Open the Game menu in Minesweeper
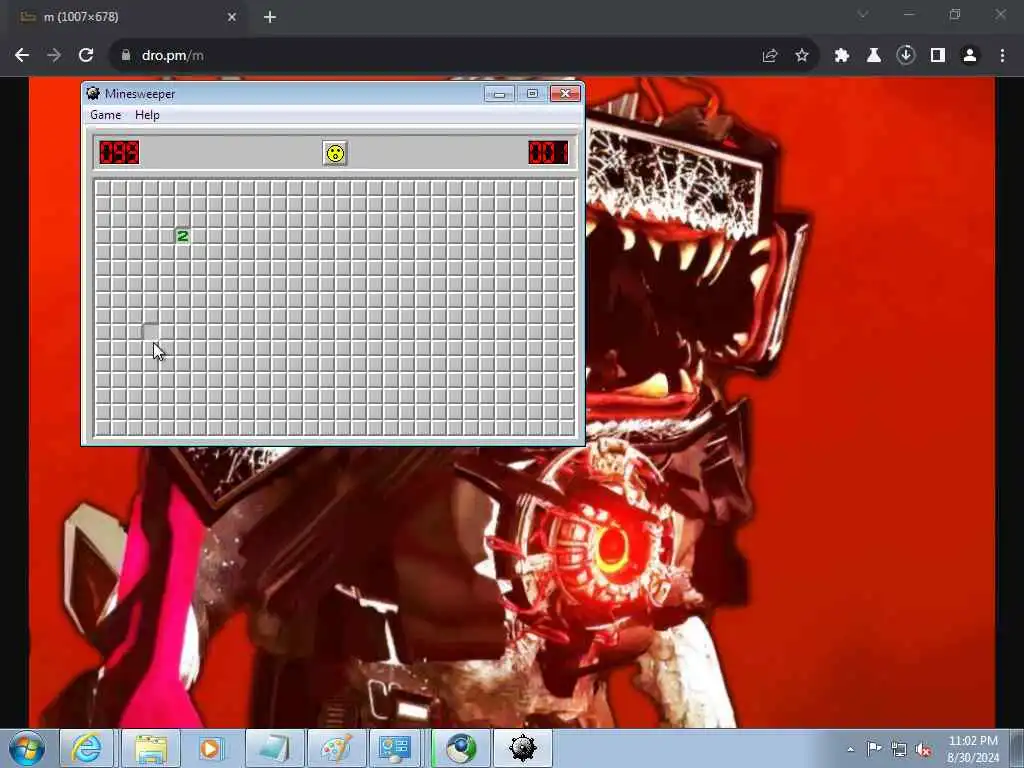This screenshot has width=1024, height=768. pos(106,115)
